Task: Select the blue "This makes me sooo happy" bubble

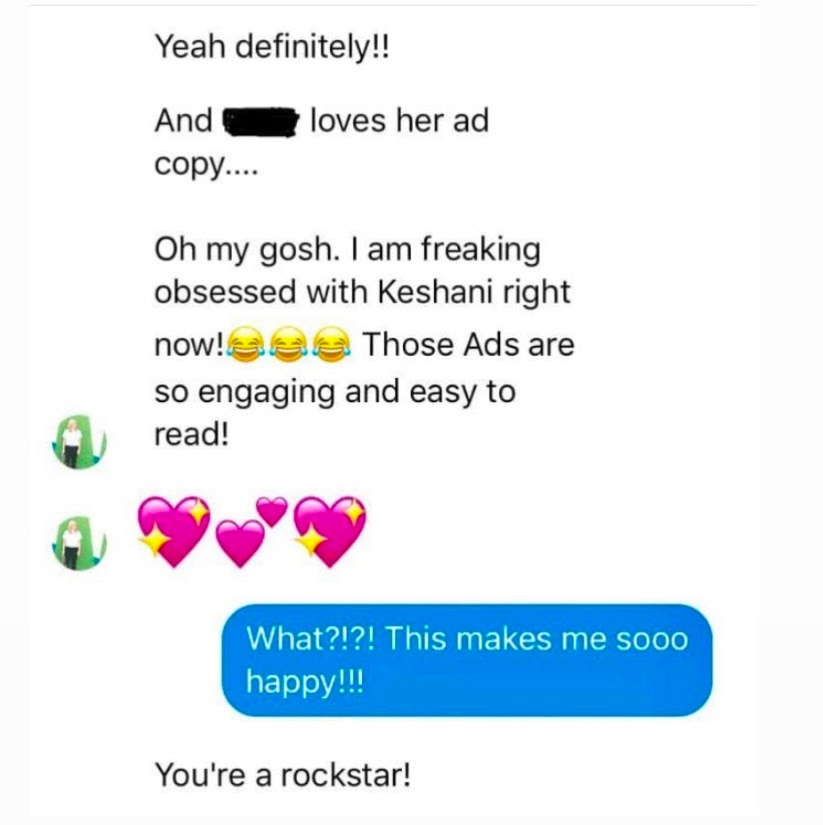Action: (467, 660)
